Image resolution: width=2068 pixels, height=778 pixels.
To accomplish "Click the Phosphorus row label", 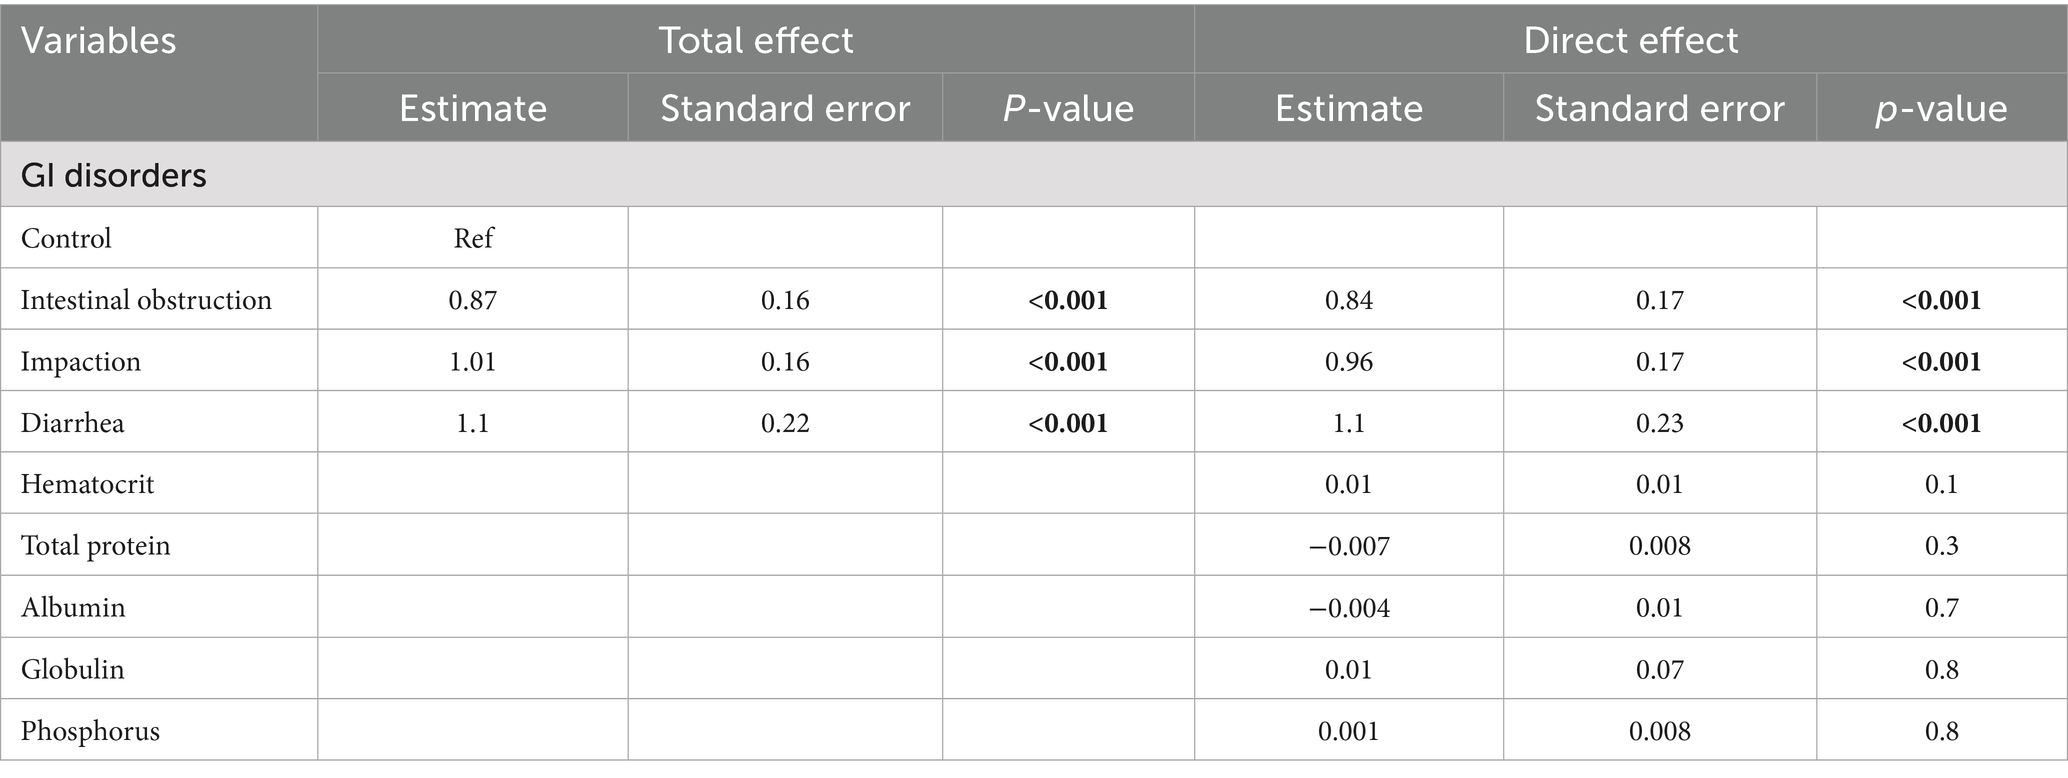I will 90,731.
